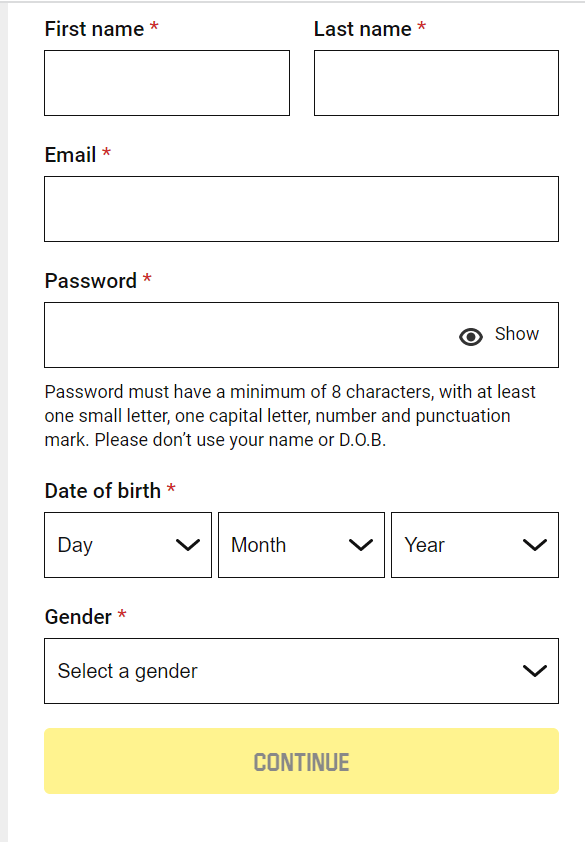Click the Last name label
The width and height of the screenshot is (585, 842).
[363, 29]
